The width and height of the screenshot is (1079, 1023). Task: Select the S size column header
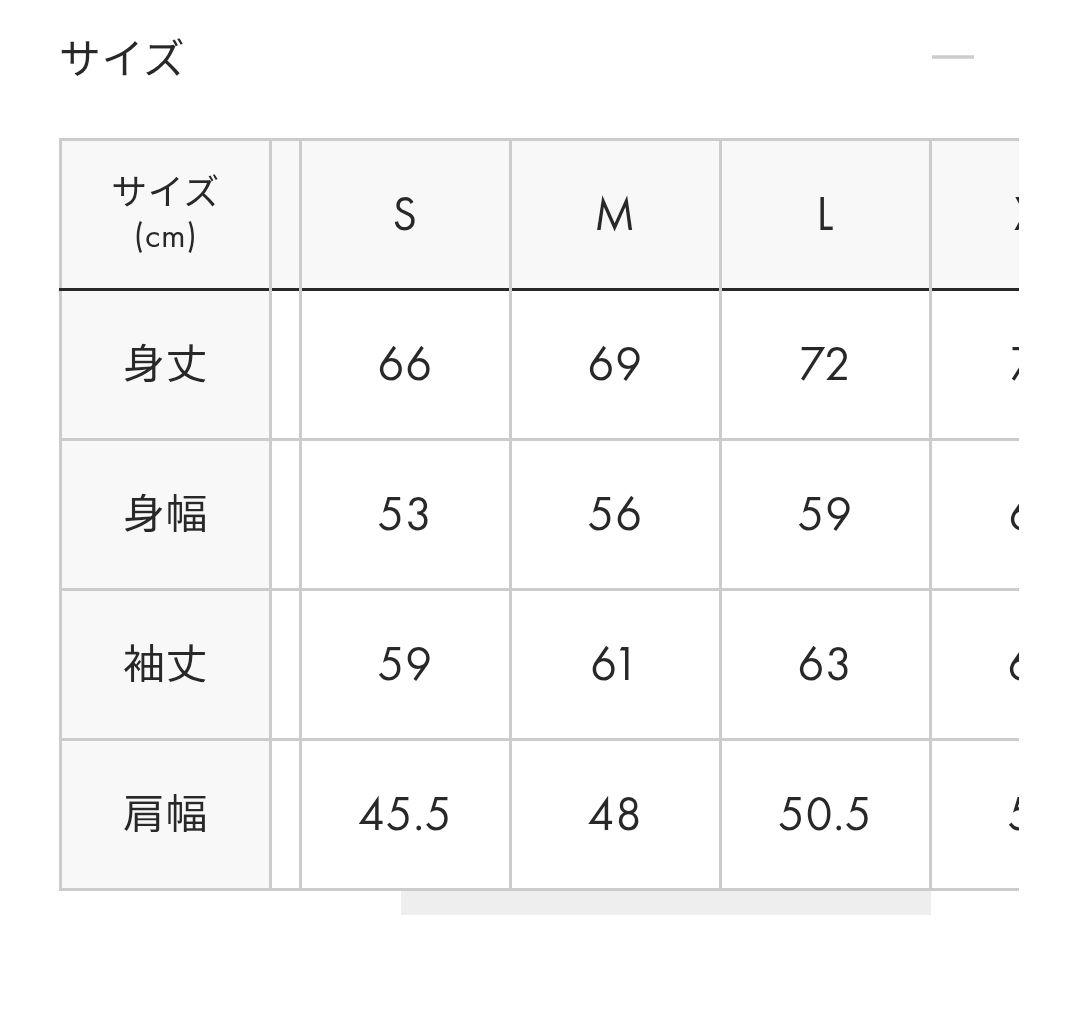(x=404, y=213)
